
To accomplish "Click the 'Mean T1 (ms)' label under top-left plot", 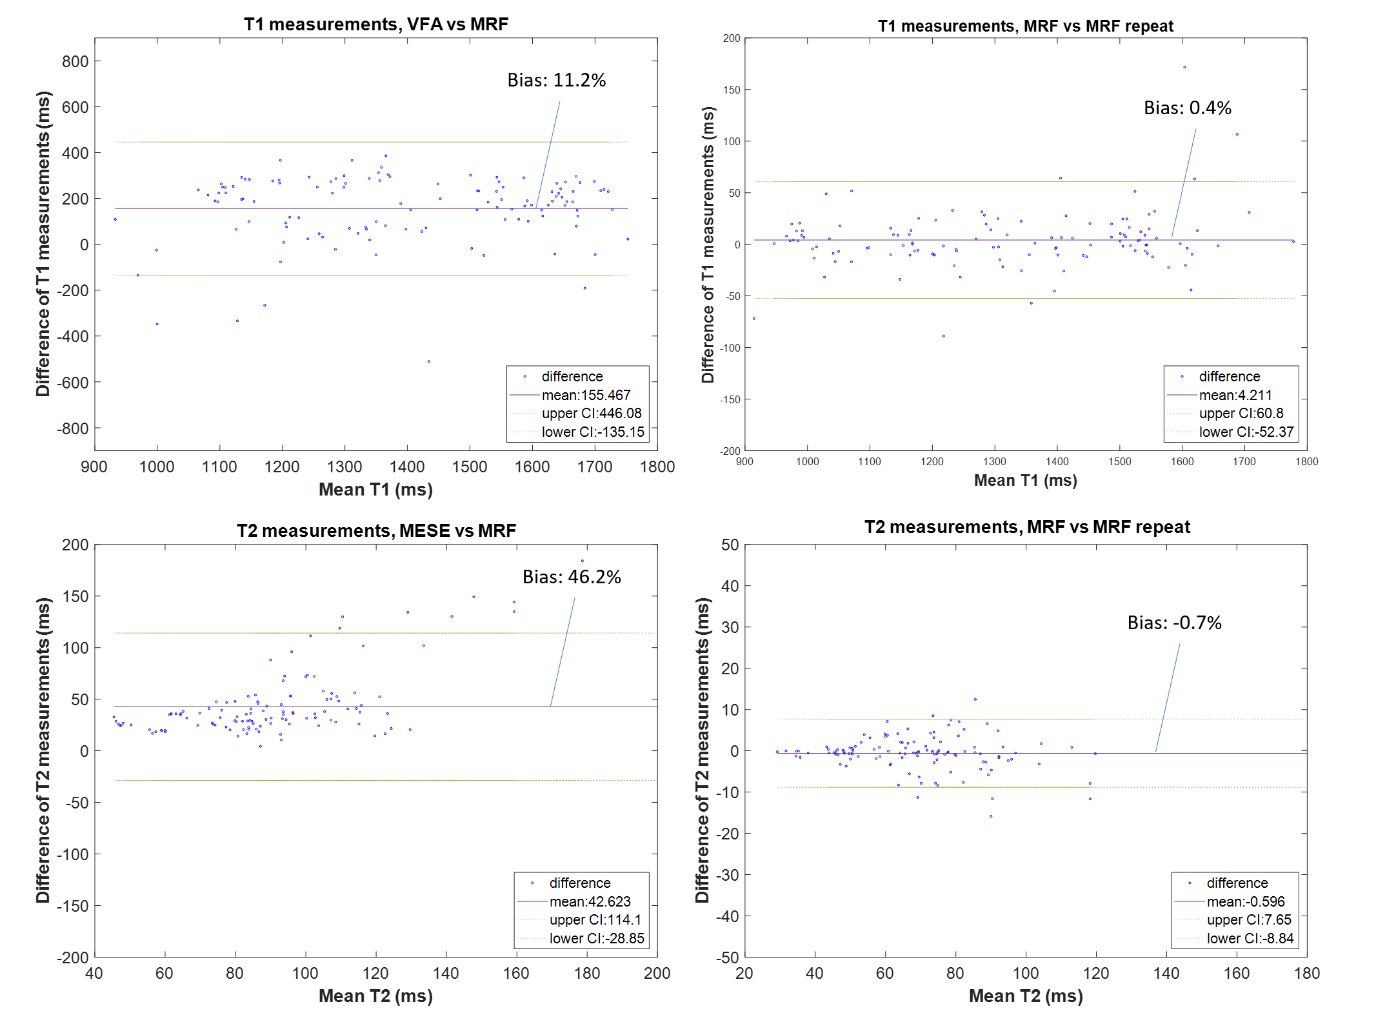I will (x=375, y=489).
